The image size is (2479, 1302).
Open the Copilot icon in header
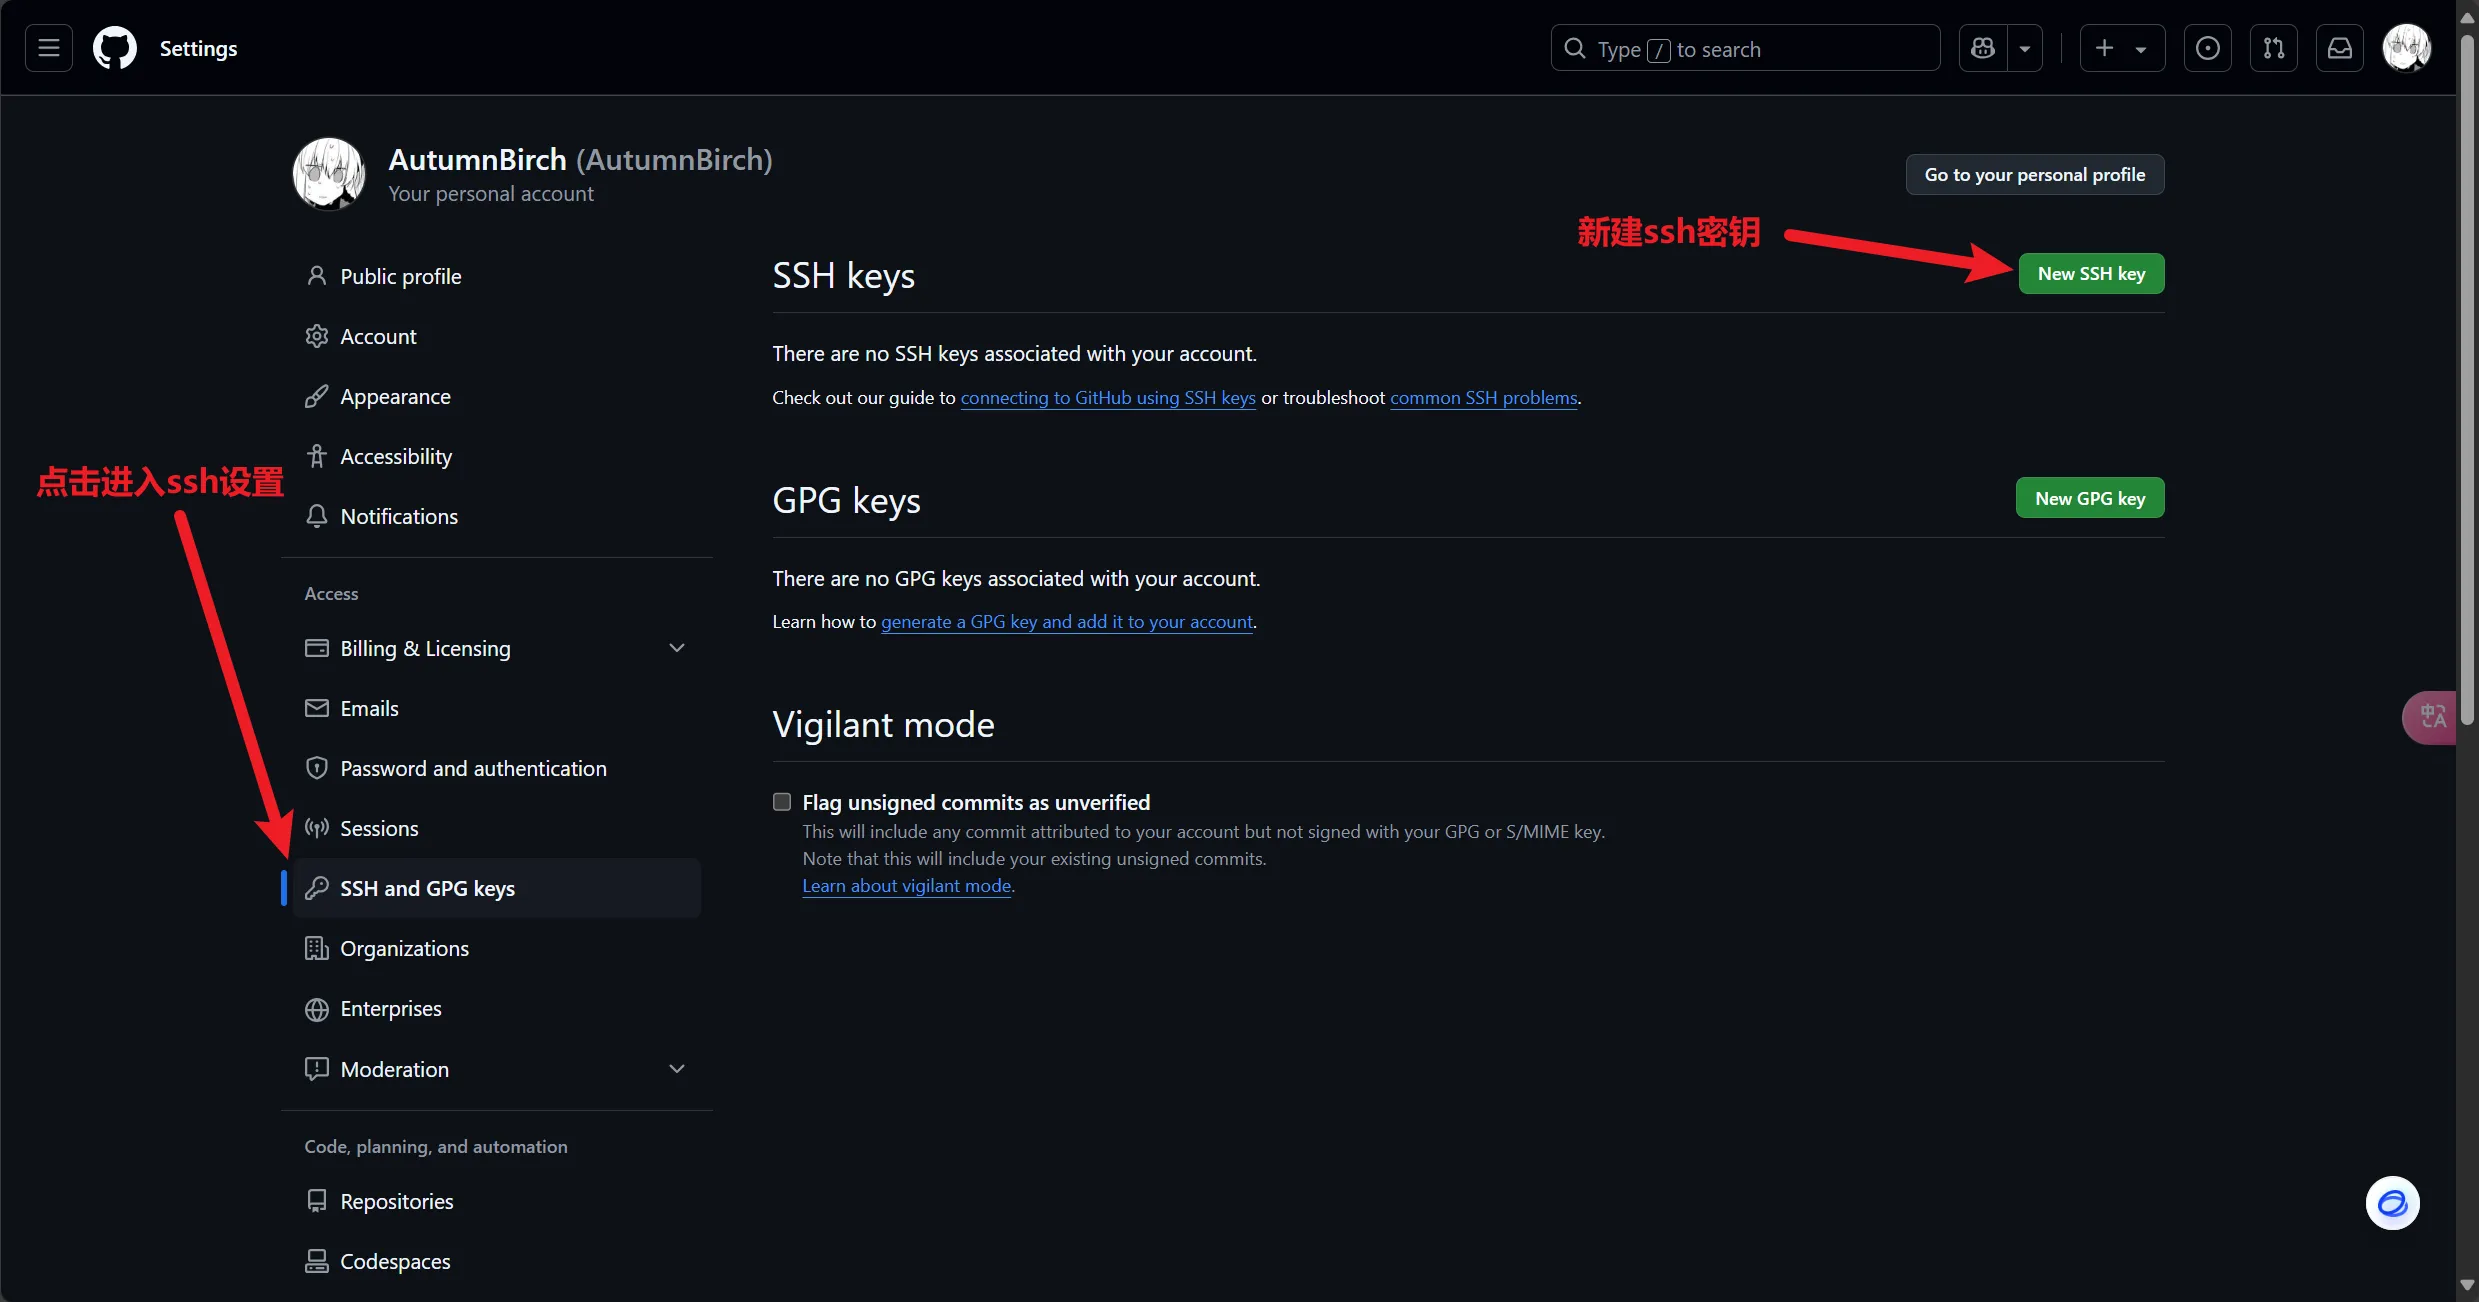click(x=1983, y=48)
